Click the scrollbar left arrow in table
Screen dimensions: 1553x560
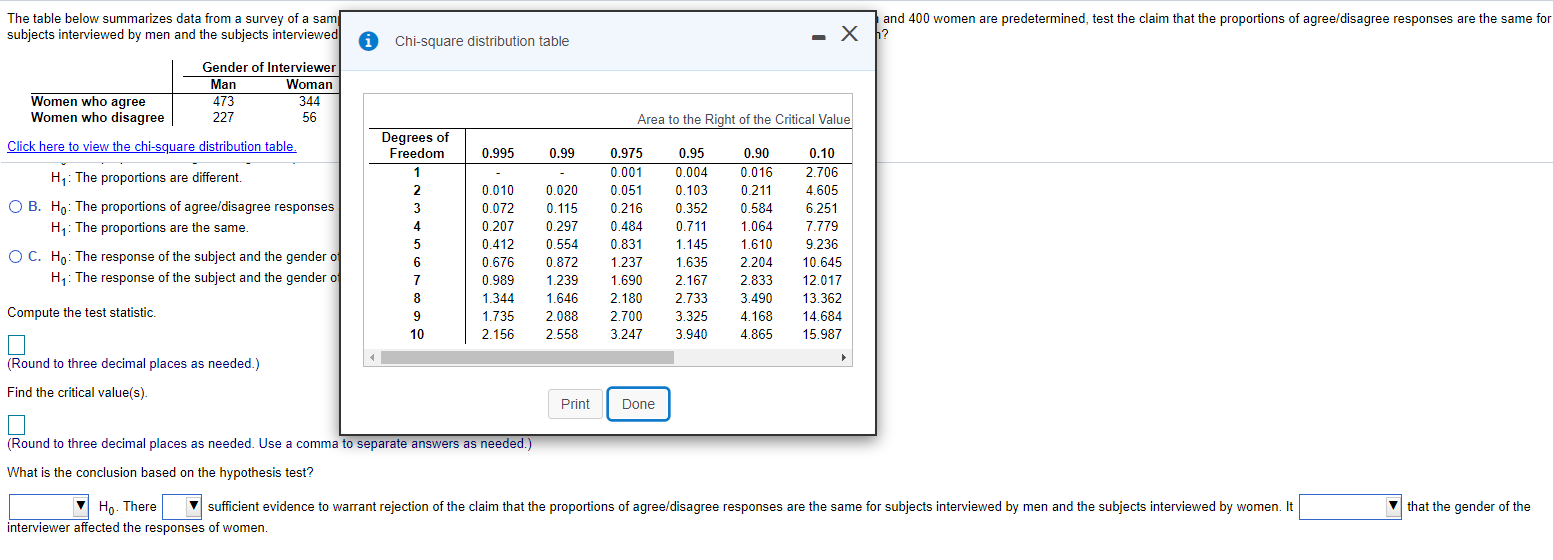tap(372, 357)
